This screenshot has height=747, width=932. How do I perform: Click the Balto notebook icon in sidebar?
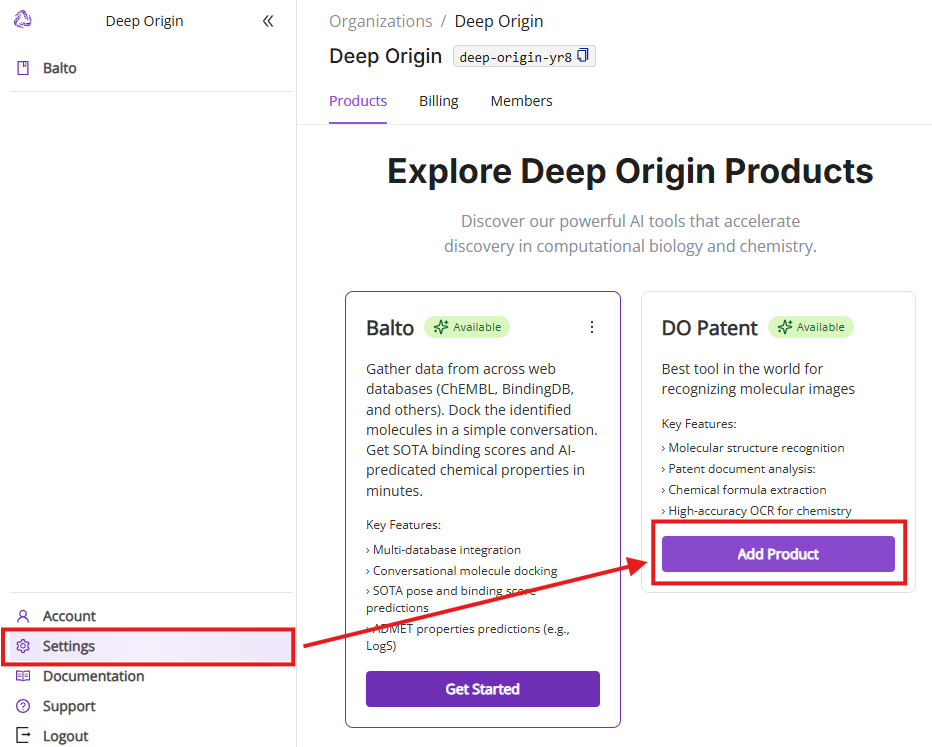(x=23, y=68)
